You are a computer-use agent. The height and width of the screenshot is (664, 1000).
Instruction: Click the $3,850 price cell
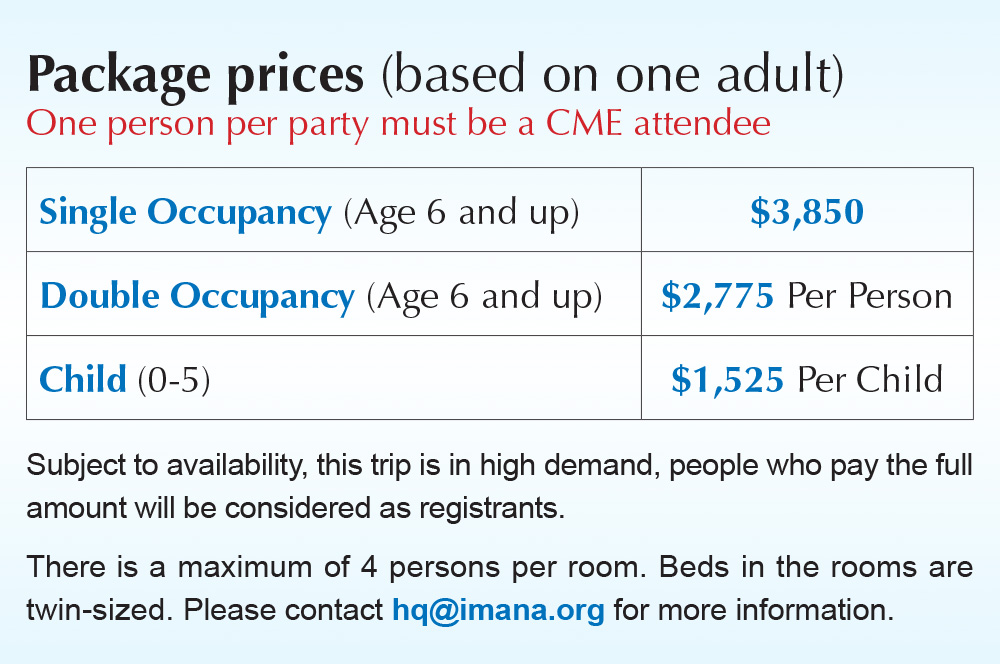(x=807, y=212)
